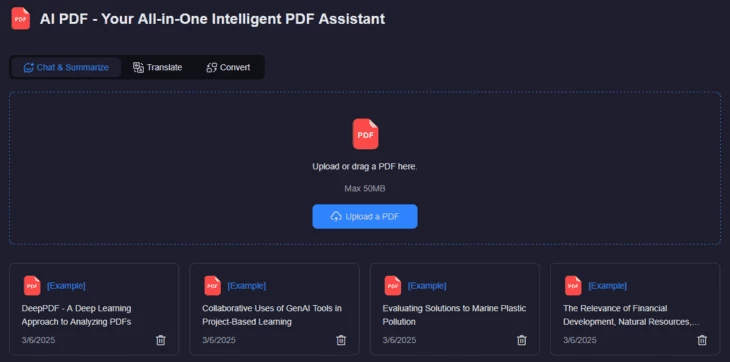The image size is (730, 362).
Task: Open Collaborative Uses of GenAI Tools example
Action: pos(272,315)
